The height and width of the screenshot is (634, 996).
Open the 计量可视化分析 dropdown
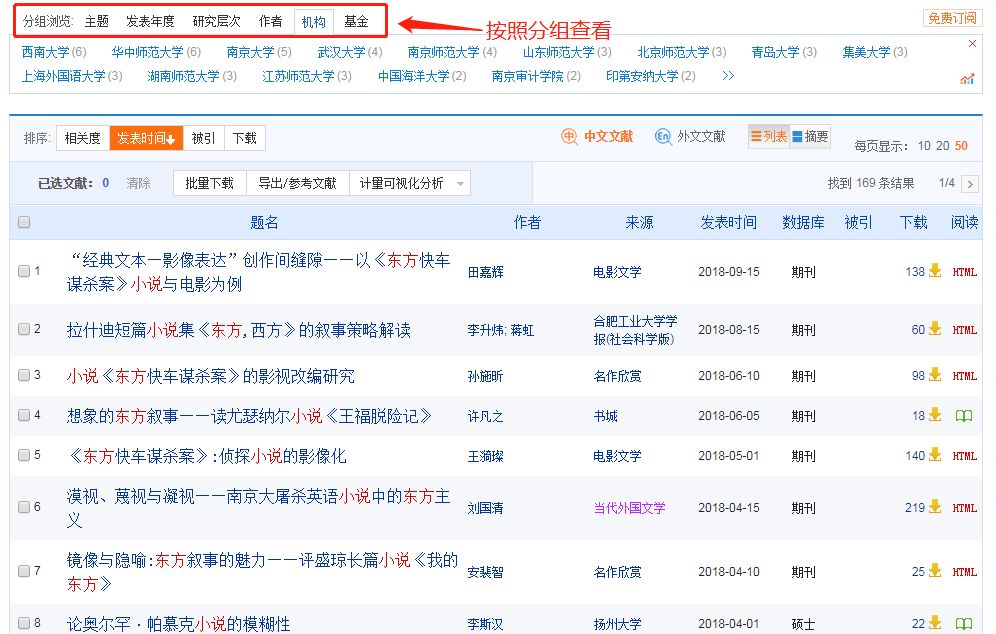410,184
